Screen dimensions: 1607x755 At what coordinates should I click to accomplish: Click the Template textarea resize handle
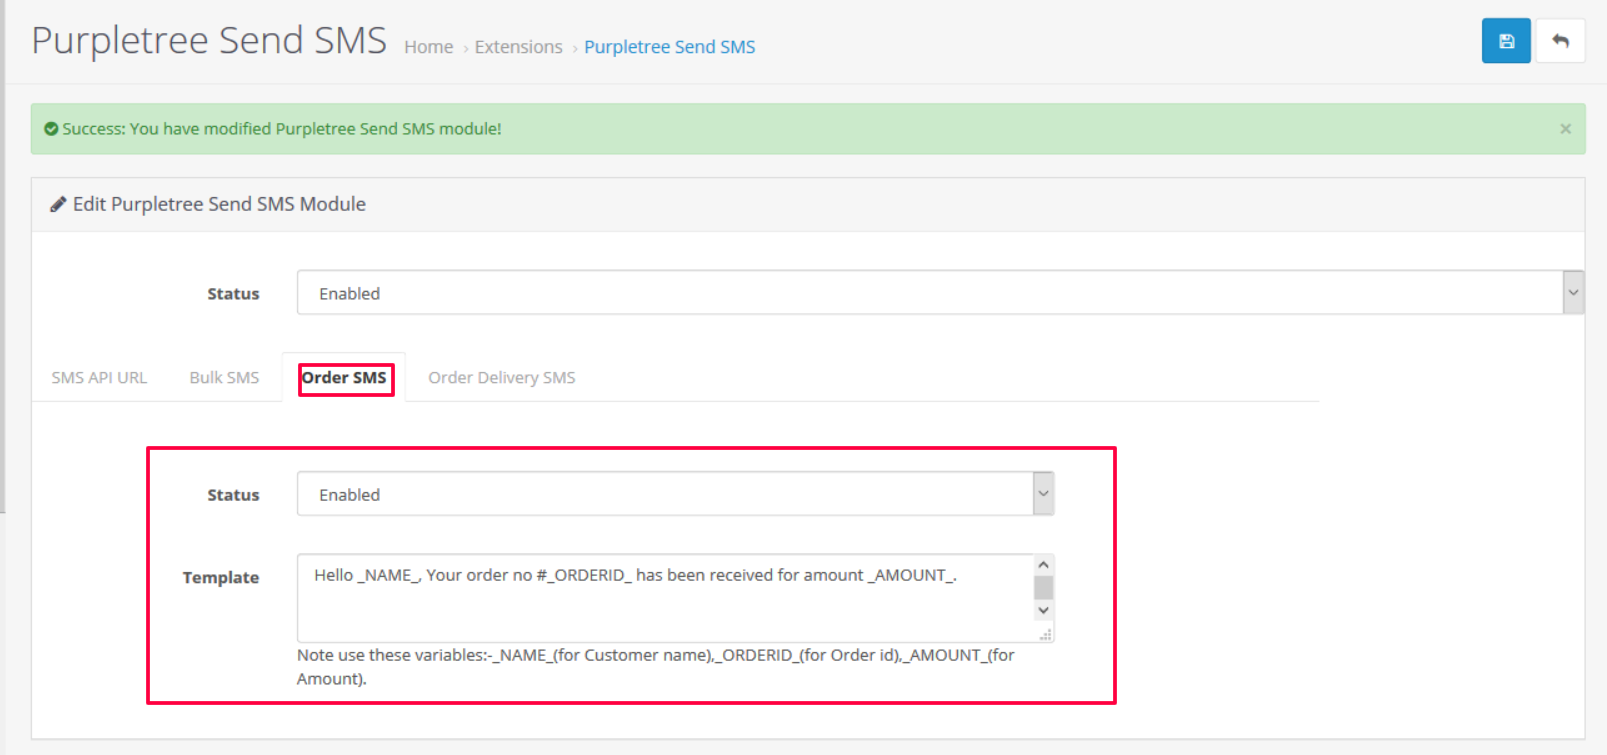click(1046, 635)
